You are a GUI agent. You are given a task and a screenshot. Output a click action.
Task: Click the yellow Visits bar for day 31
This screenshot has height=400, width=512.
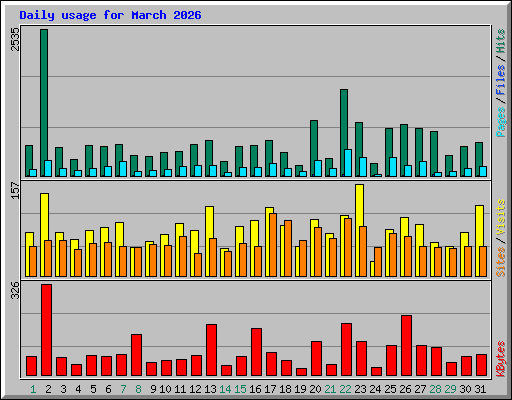(x=479, y=241)
